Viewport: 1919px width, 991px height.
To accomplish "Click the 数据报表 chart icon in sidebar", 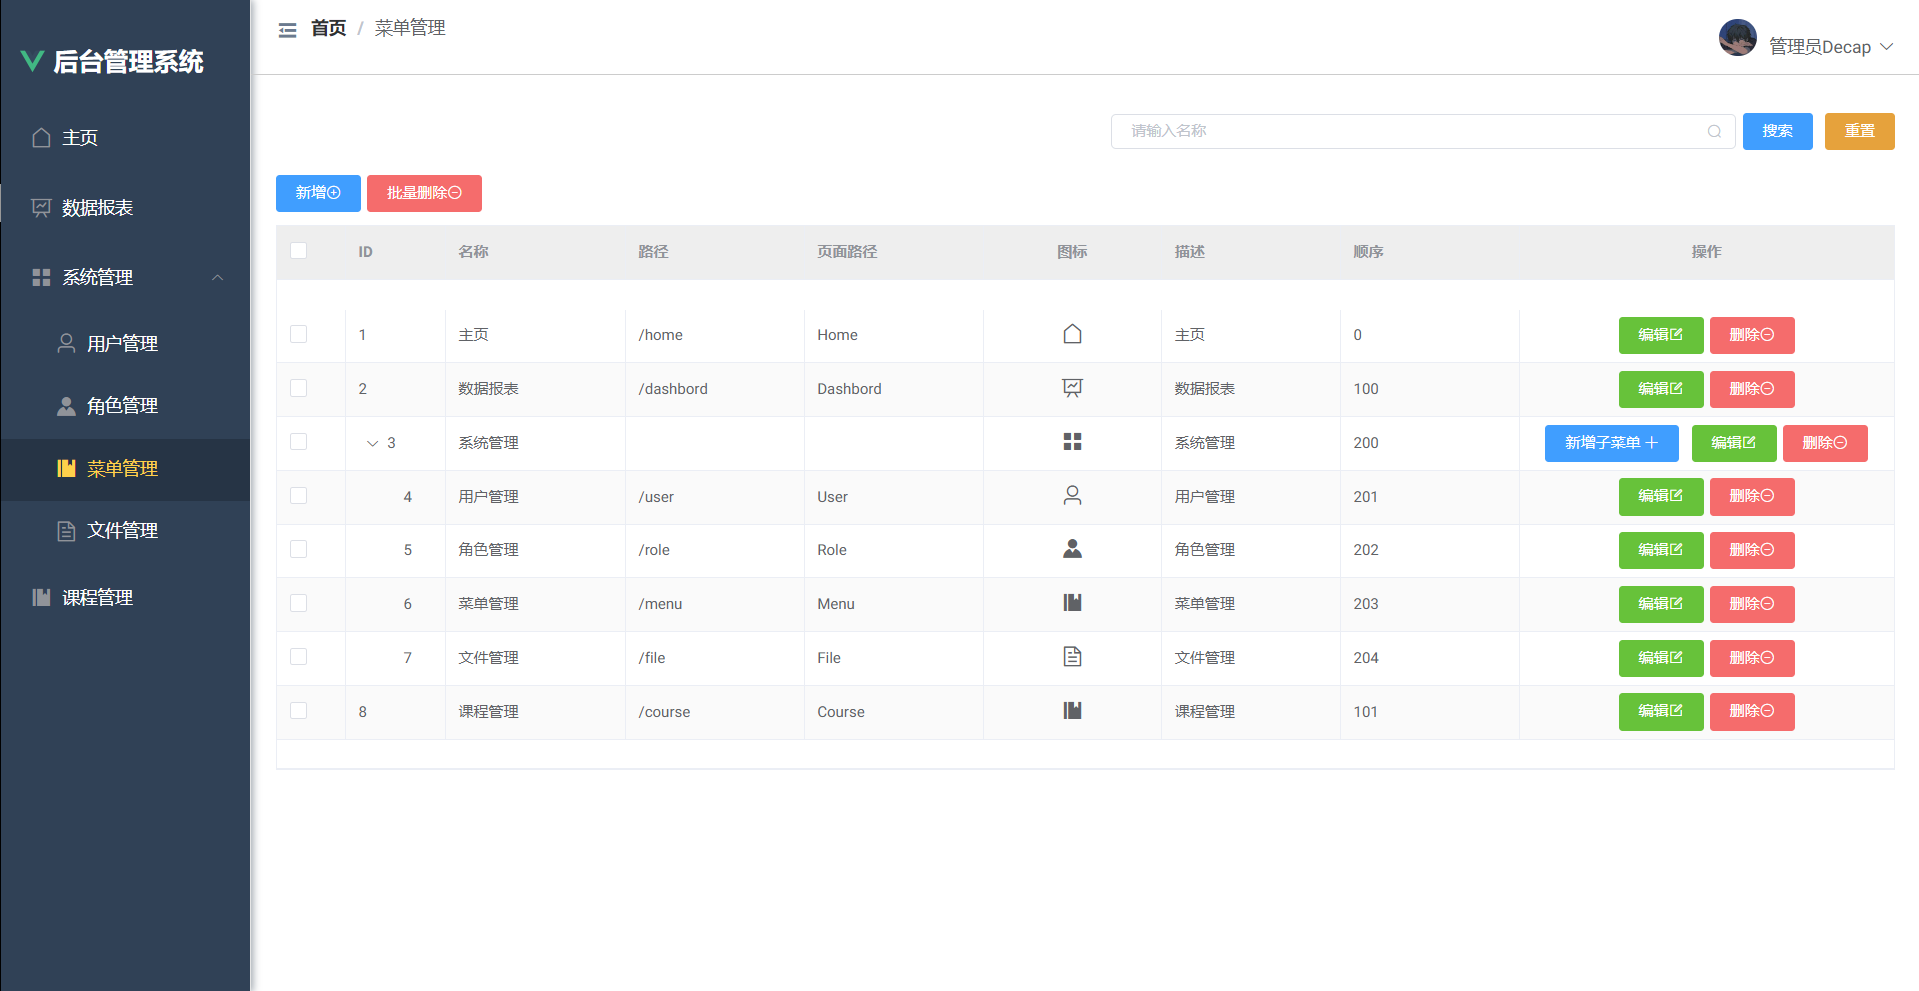I will click(40, 207).
